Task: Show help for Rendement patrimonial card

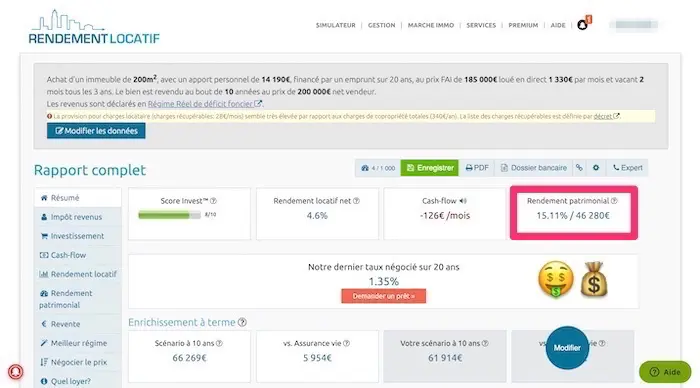Action: 614,201
